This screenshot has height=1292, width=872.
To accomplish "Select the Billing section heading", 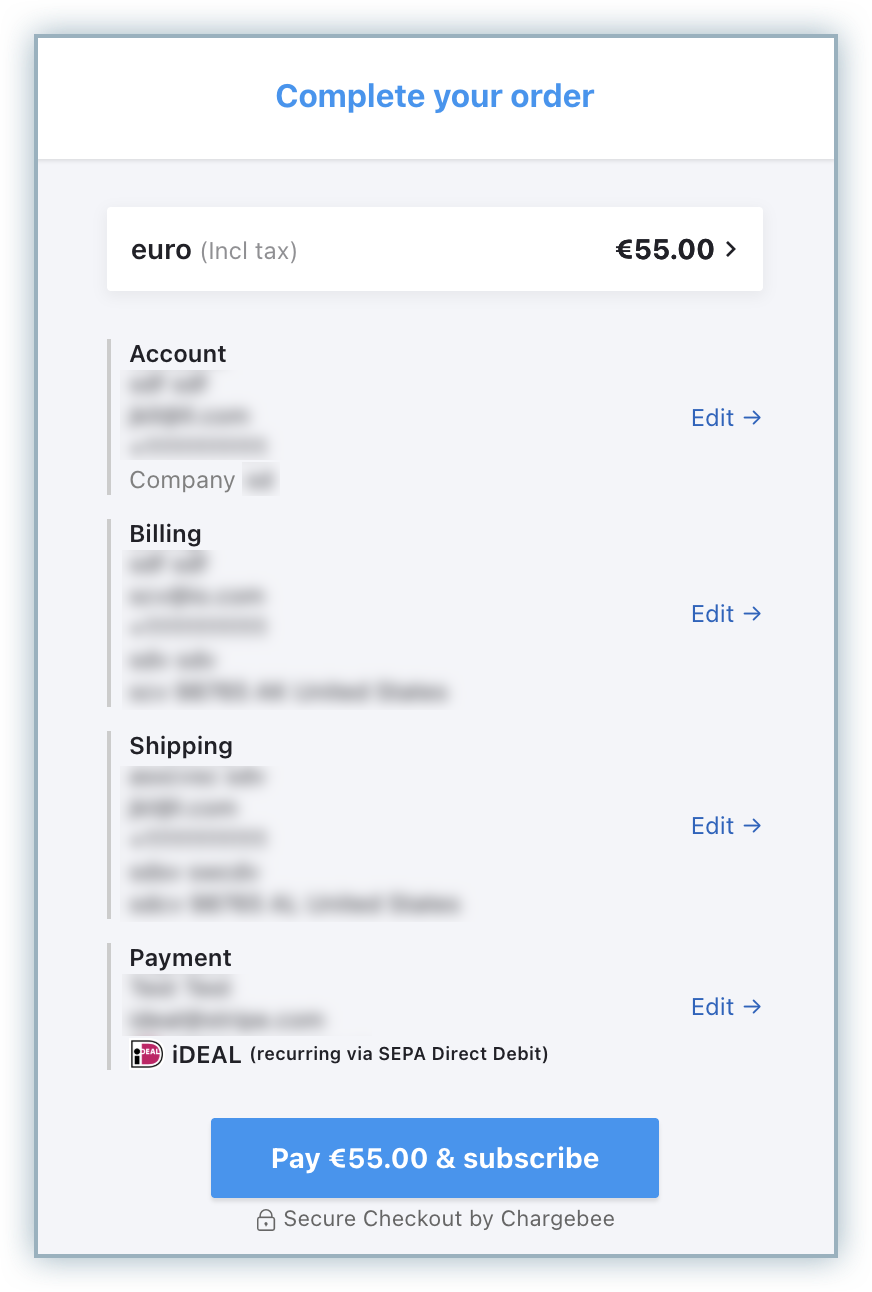I will coord(165,534).
